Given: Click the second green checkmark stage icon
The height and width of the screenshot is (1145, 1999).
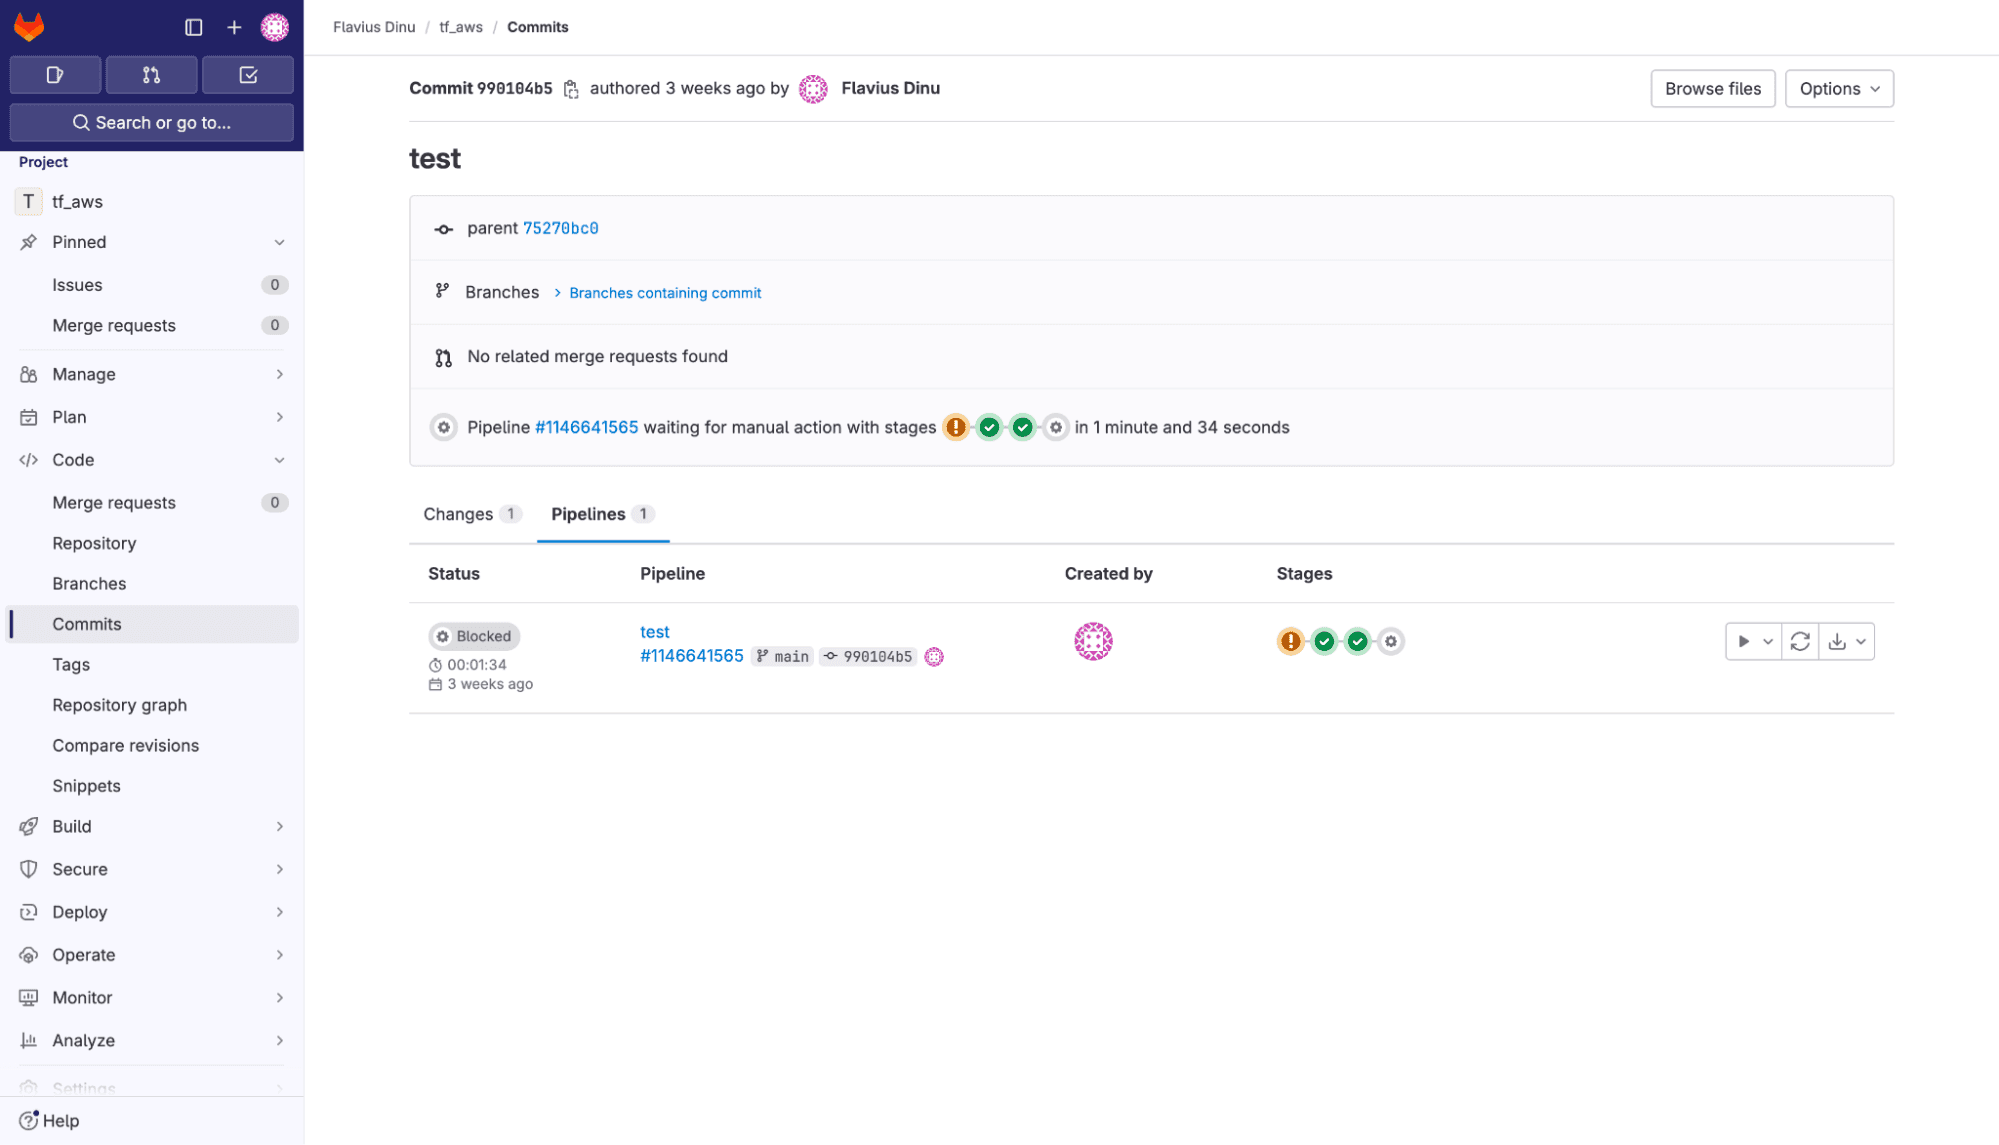Looking at the screenshot, I should point(1356,641).
